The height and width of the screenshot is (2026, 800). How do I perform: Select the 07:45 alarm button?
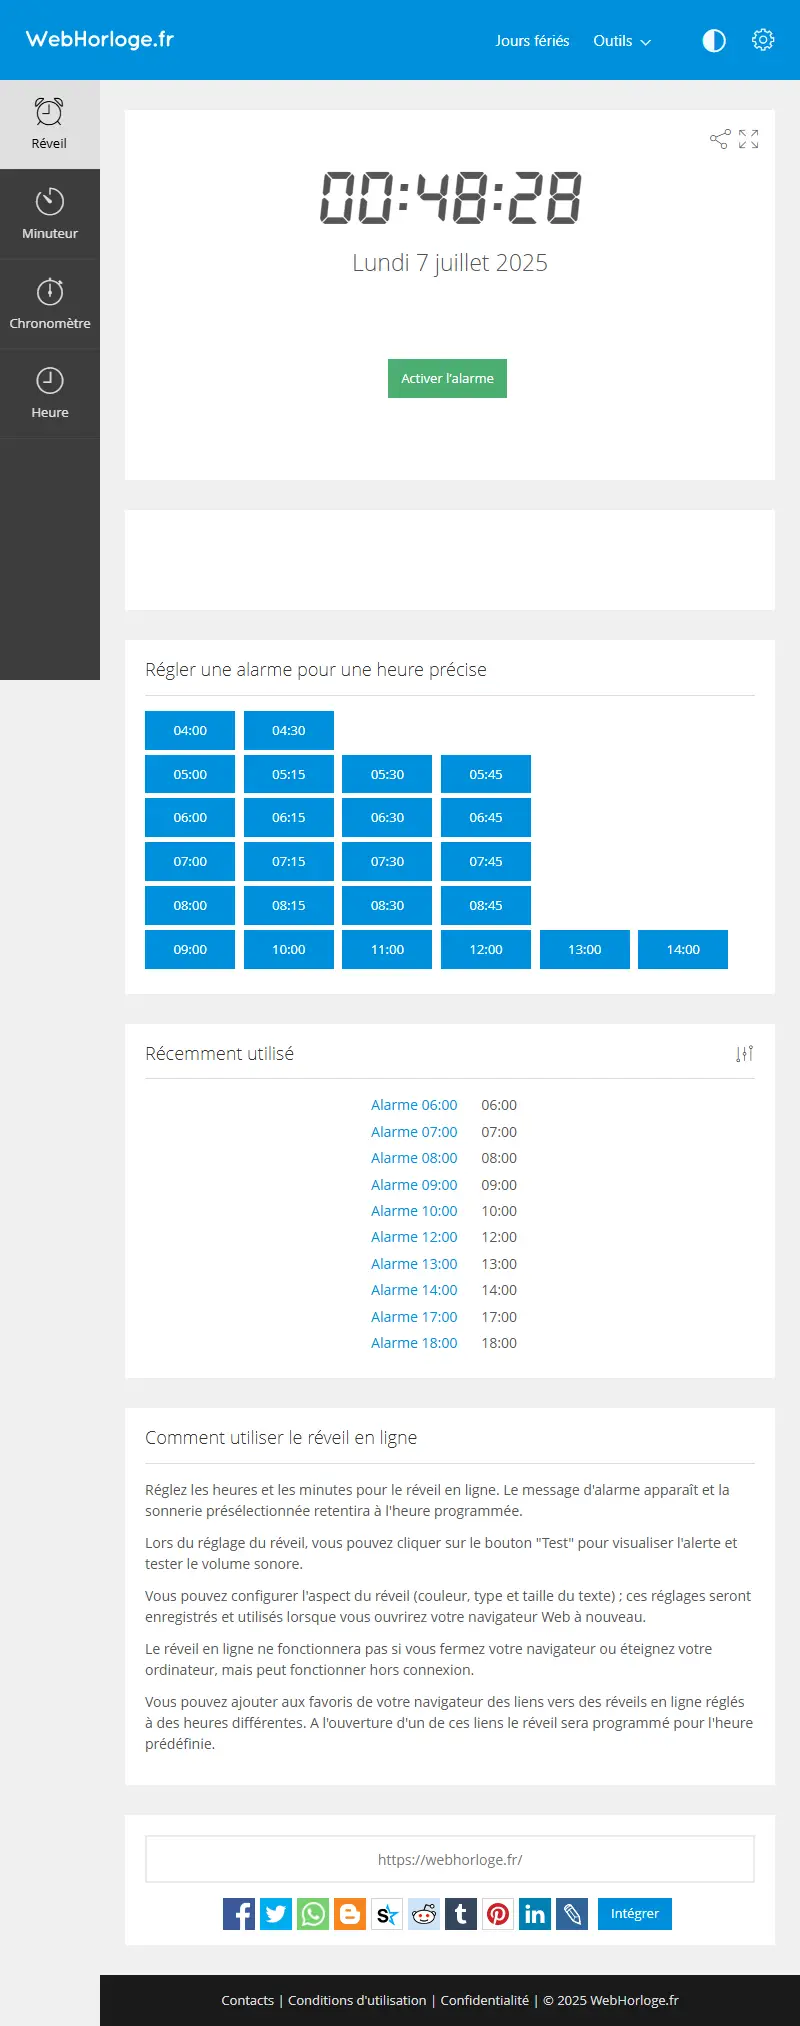pyautogui.click(x=486, y=861)
